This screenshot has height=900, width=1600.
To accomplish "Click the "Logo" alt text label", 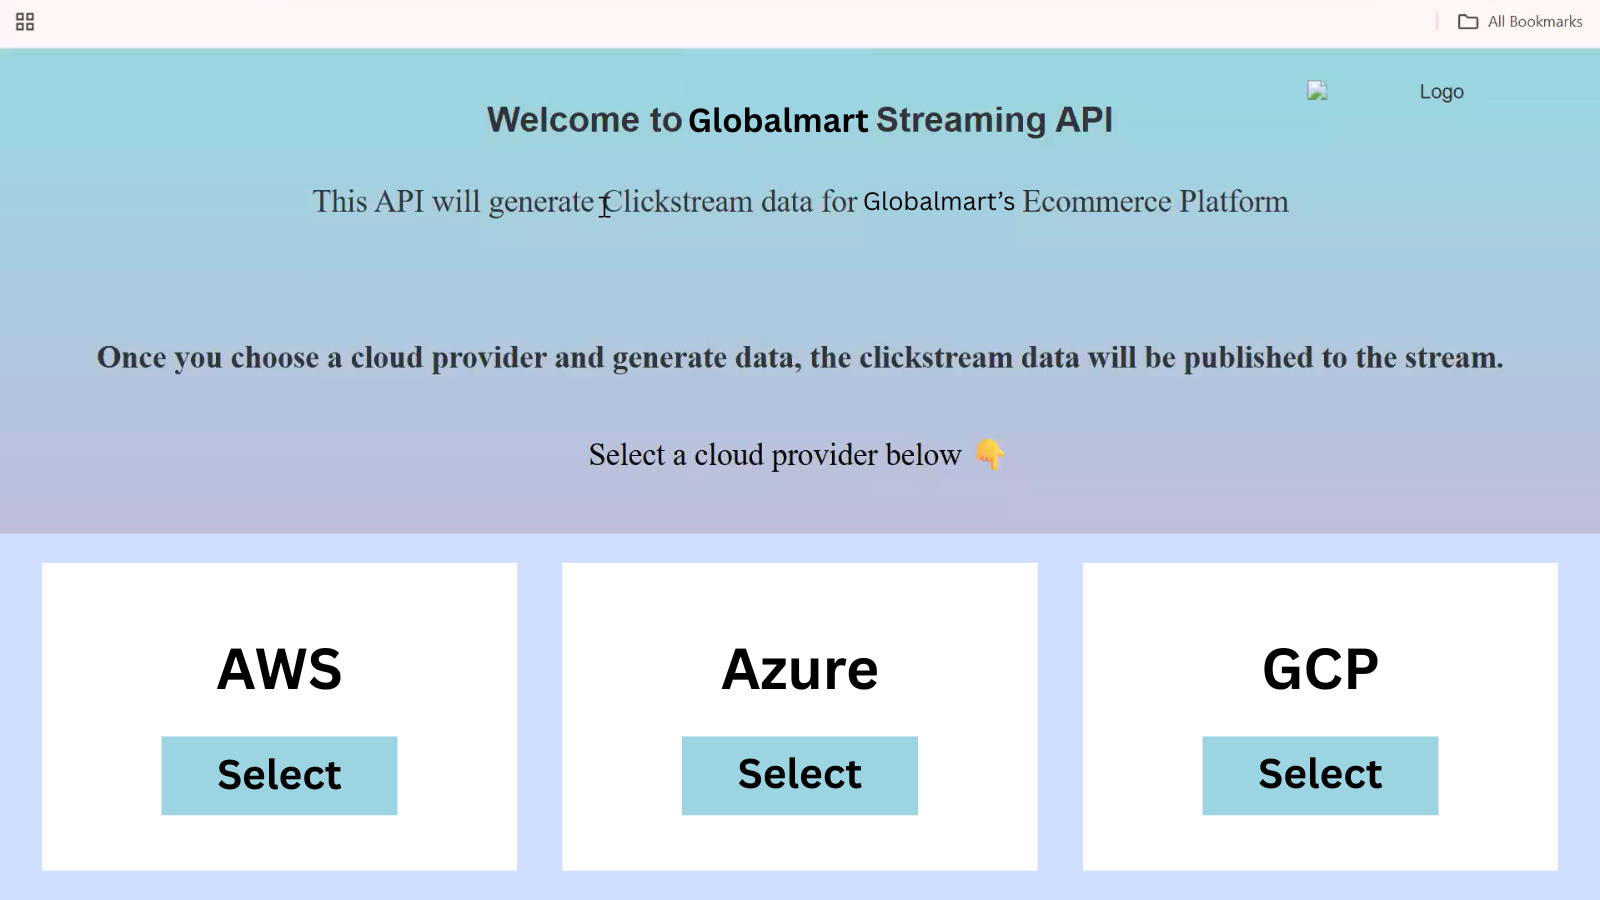I will 1441,92.
